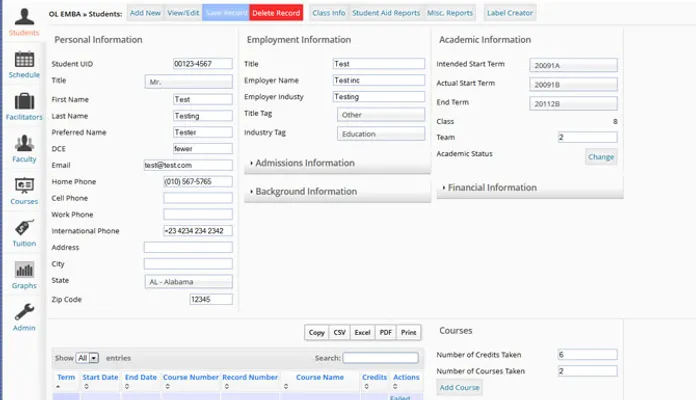This screenshot has height=400, width=696.
Task: Open the Courses presentation icon
Action: pos(24,189)
